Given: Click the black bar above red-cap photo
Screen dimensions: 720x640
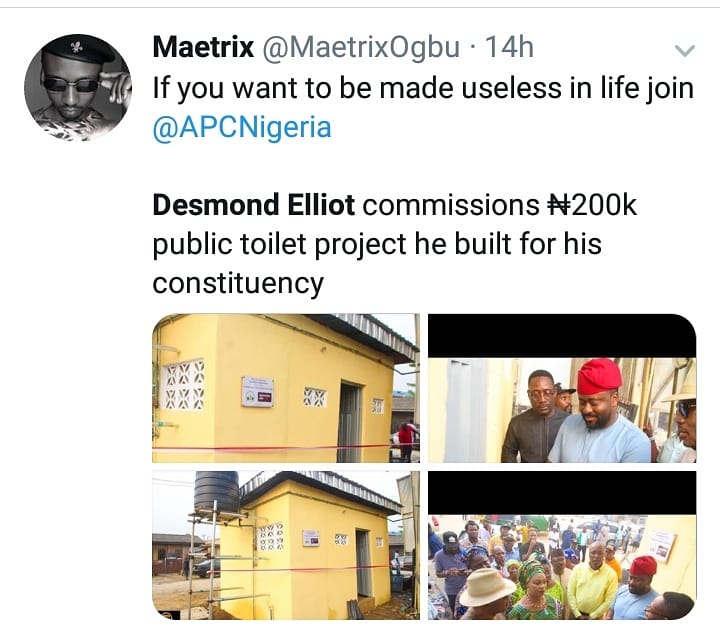Looking at the screenshot, I should 562,336.
